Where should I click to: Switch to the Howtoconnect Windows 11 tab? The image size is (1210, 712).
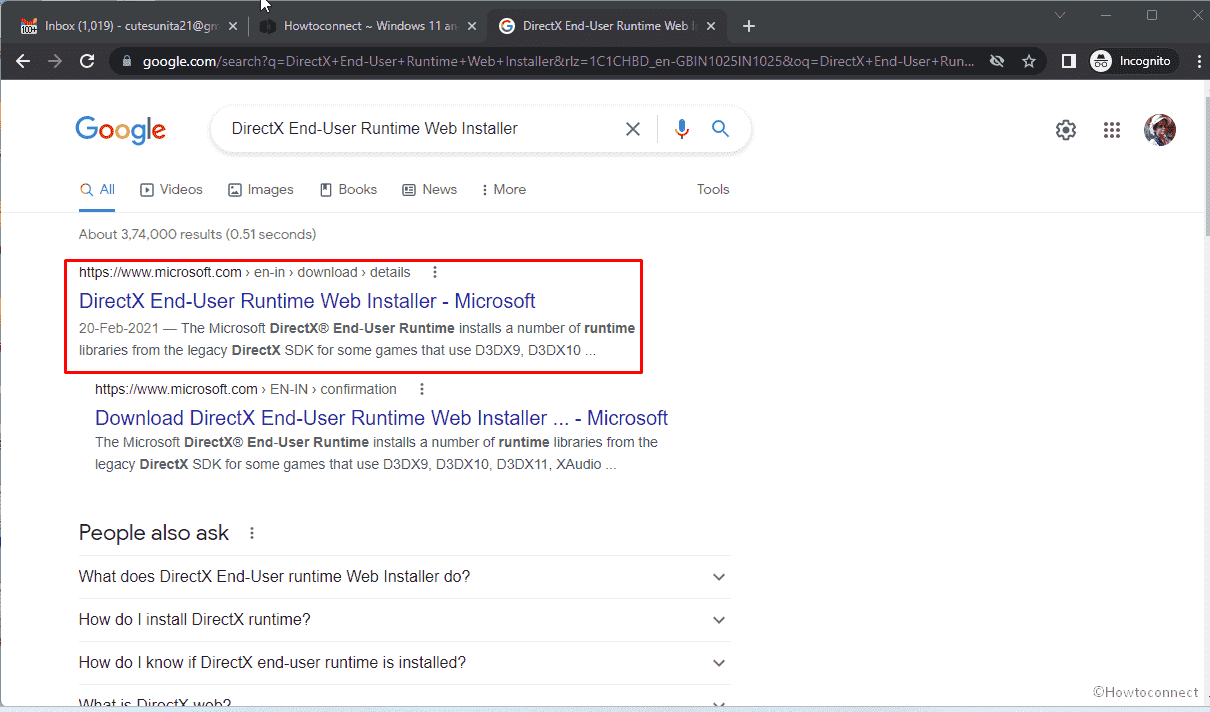(x=368, y=26)
